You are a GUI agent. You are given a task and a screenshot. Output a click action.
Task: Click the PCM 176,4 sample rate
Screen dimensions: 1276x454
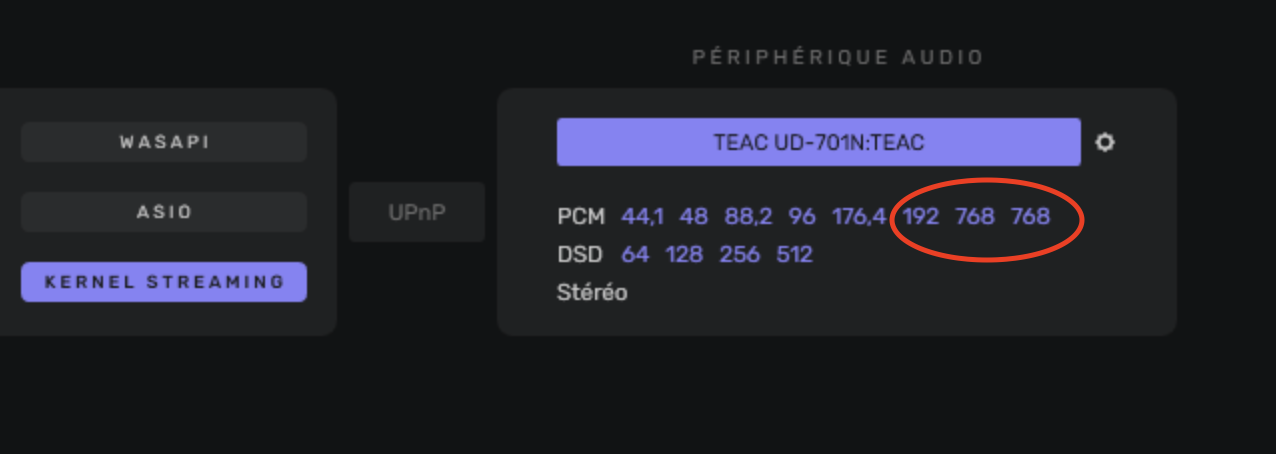(858, 216)
